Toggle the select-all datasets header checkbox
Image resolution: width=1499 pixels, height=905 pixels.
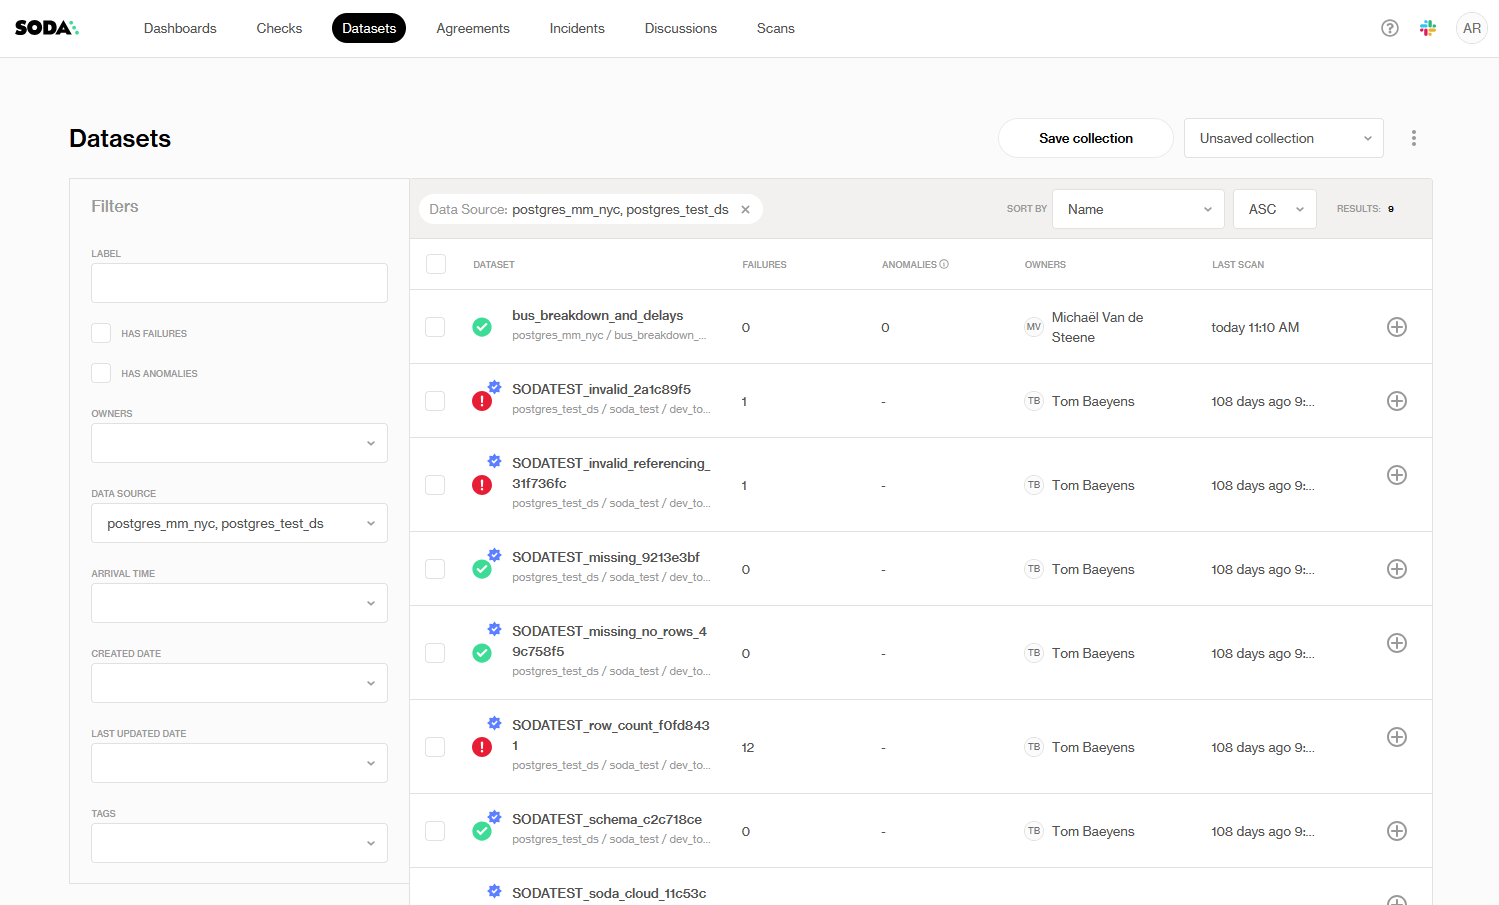(436, 264)
